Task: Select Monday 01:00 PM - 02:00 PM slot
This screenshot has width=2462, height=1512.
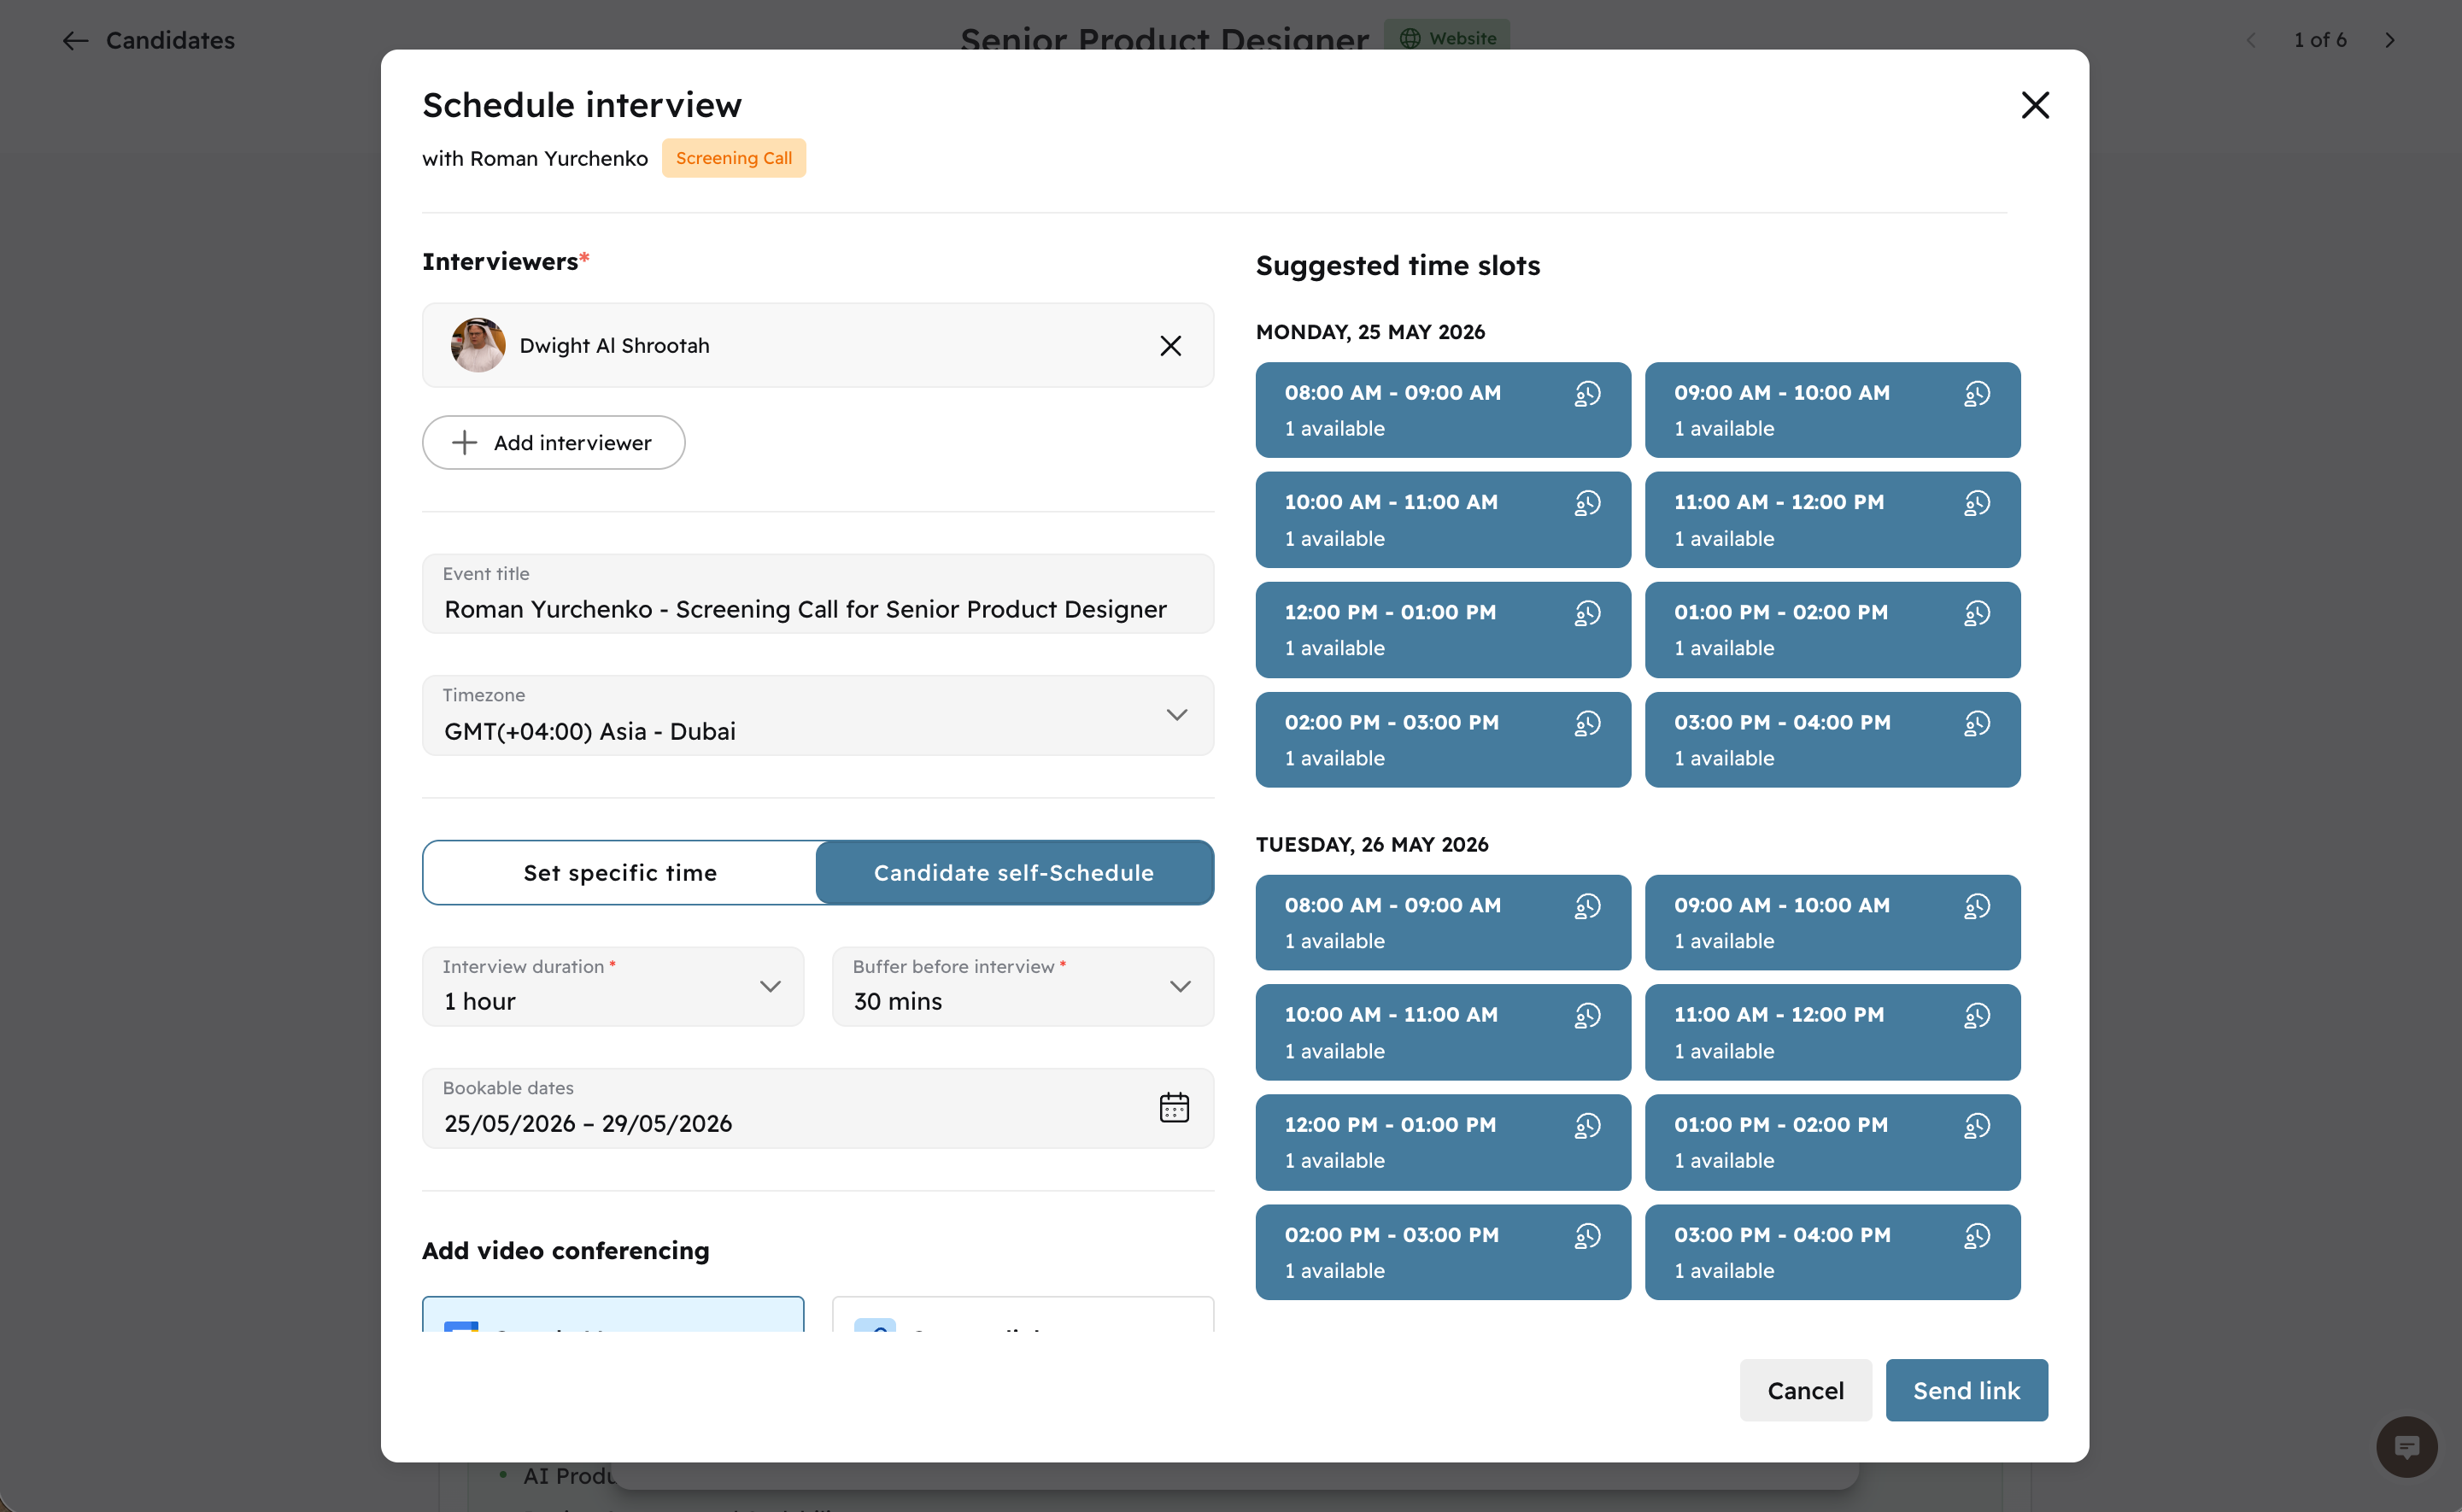Action: pos(1832,630)
